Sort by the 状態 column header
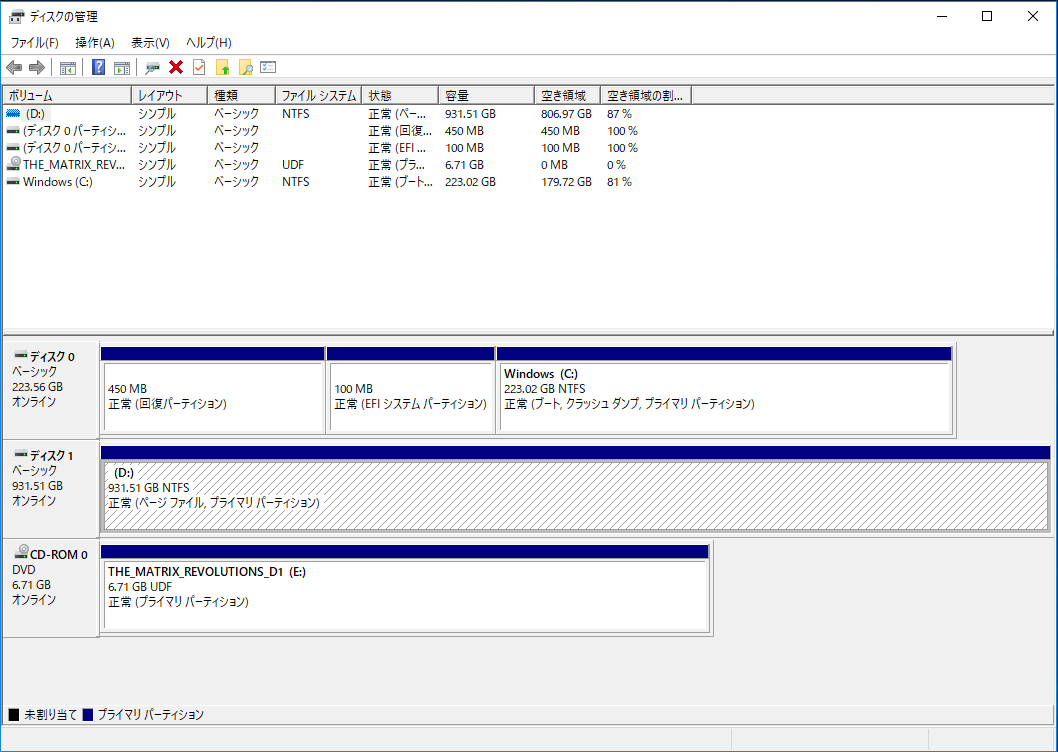1058x752 pixels. click(400, 95)
